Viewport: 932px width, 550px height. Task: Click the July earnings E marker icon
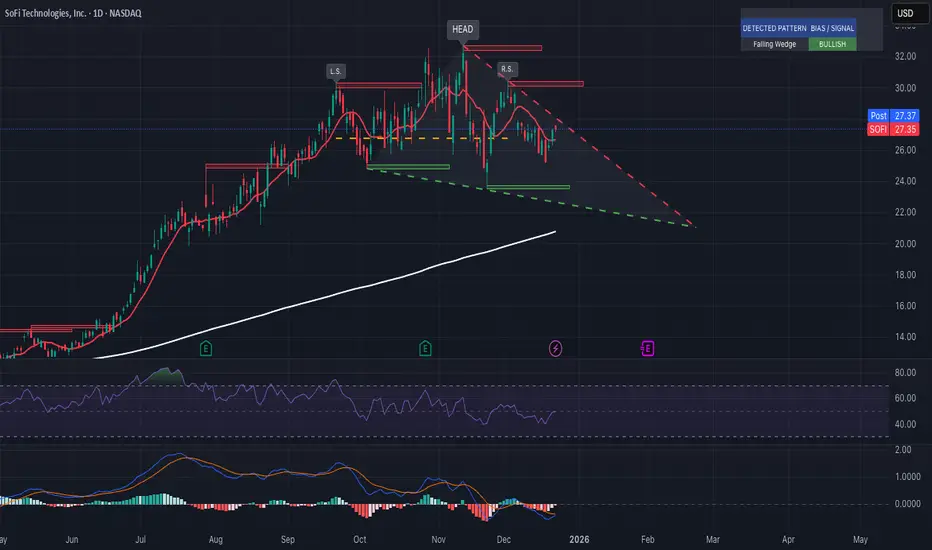point(206,348)
